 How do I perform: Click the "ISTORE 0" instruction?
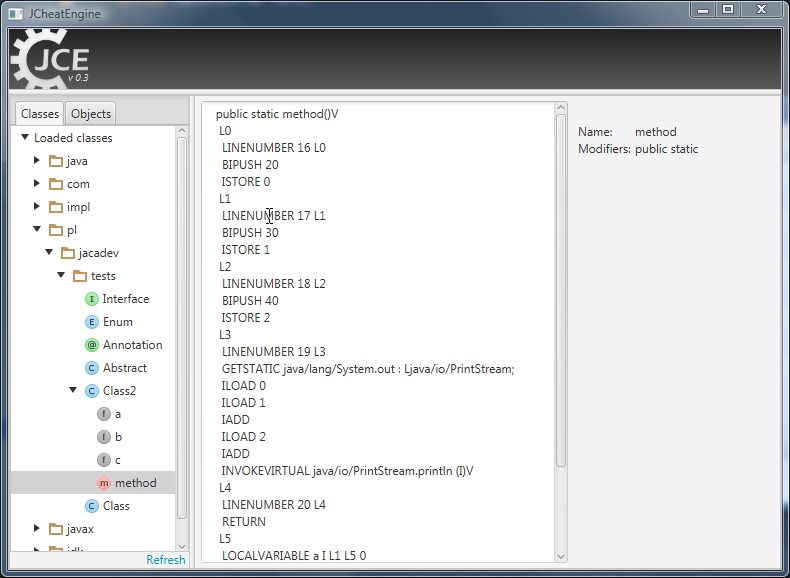[246, 182]
